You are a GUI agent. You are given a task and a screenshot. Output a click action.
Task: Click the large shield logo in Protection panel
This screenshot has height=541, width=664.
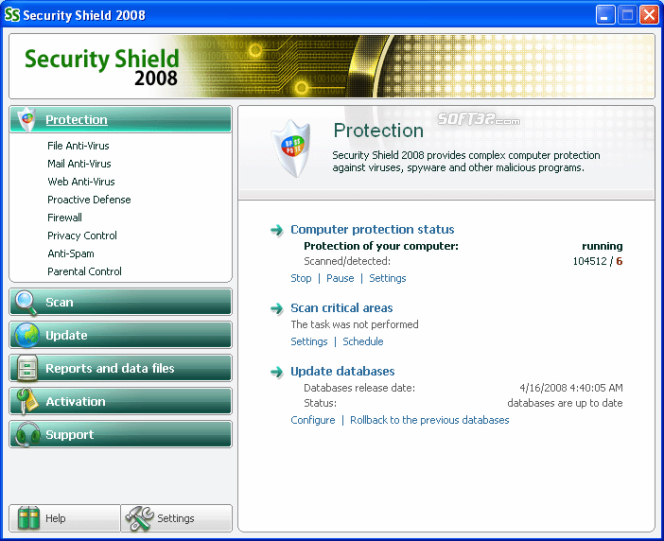(x=291, y=148)
